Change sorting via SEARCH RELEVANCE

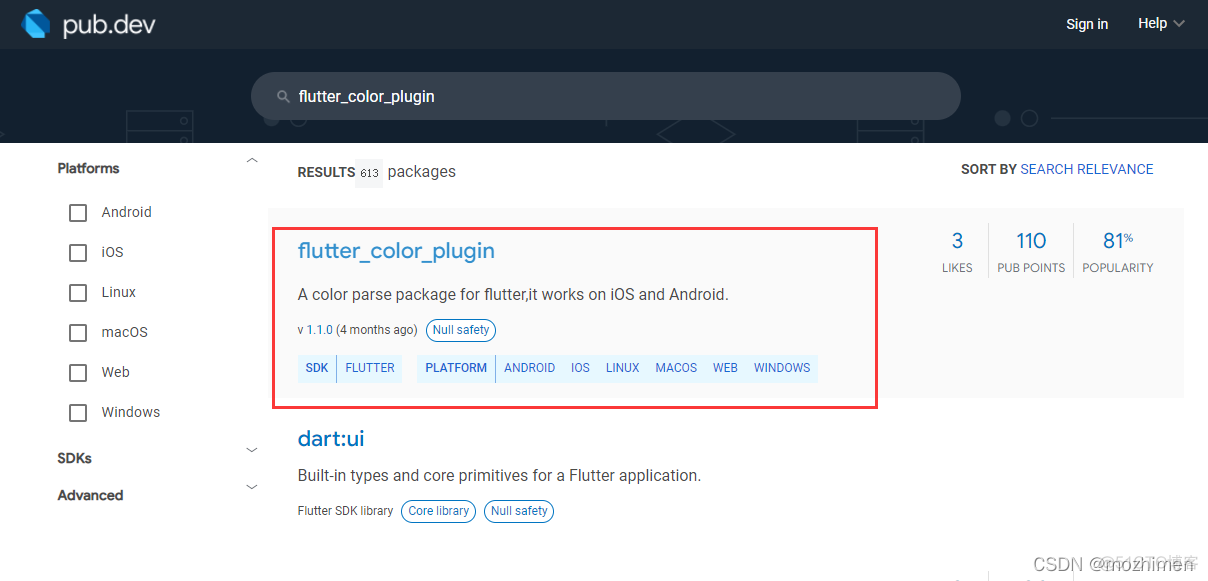pos(1087,169)
